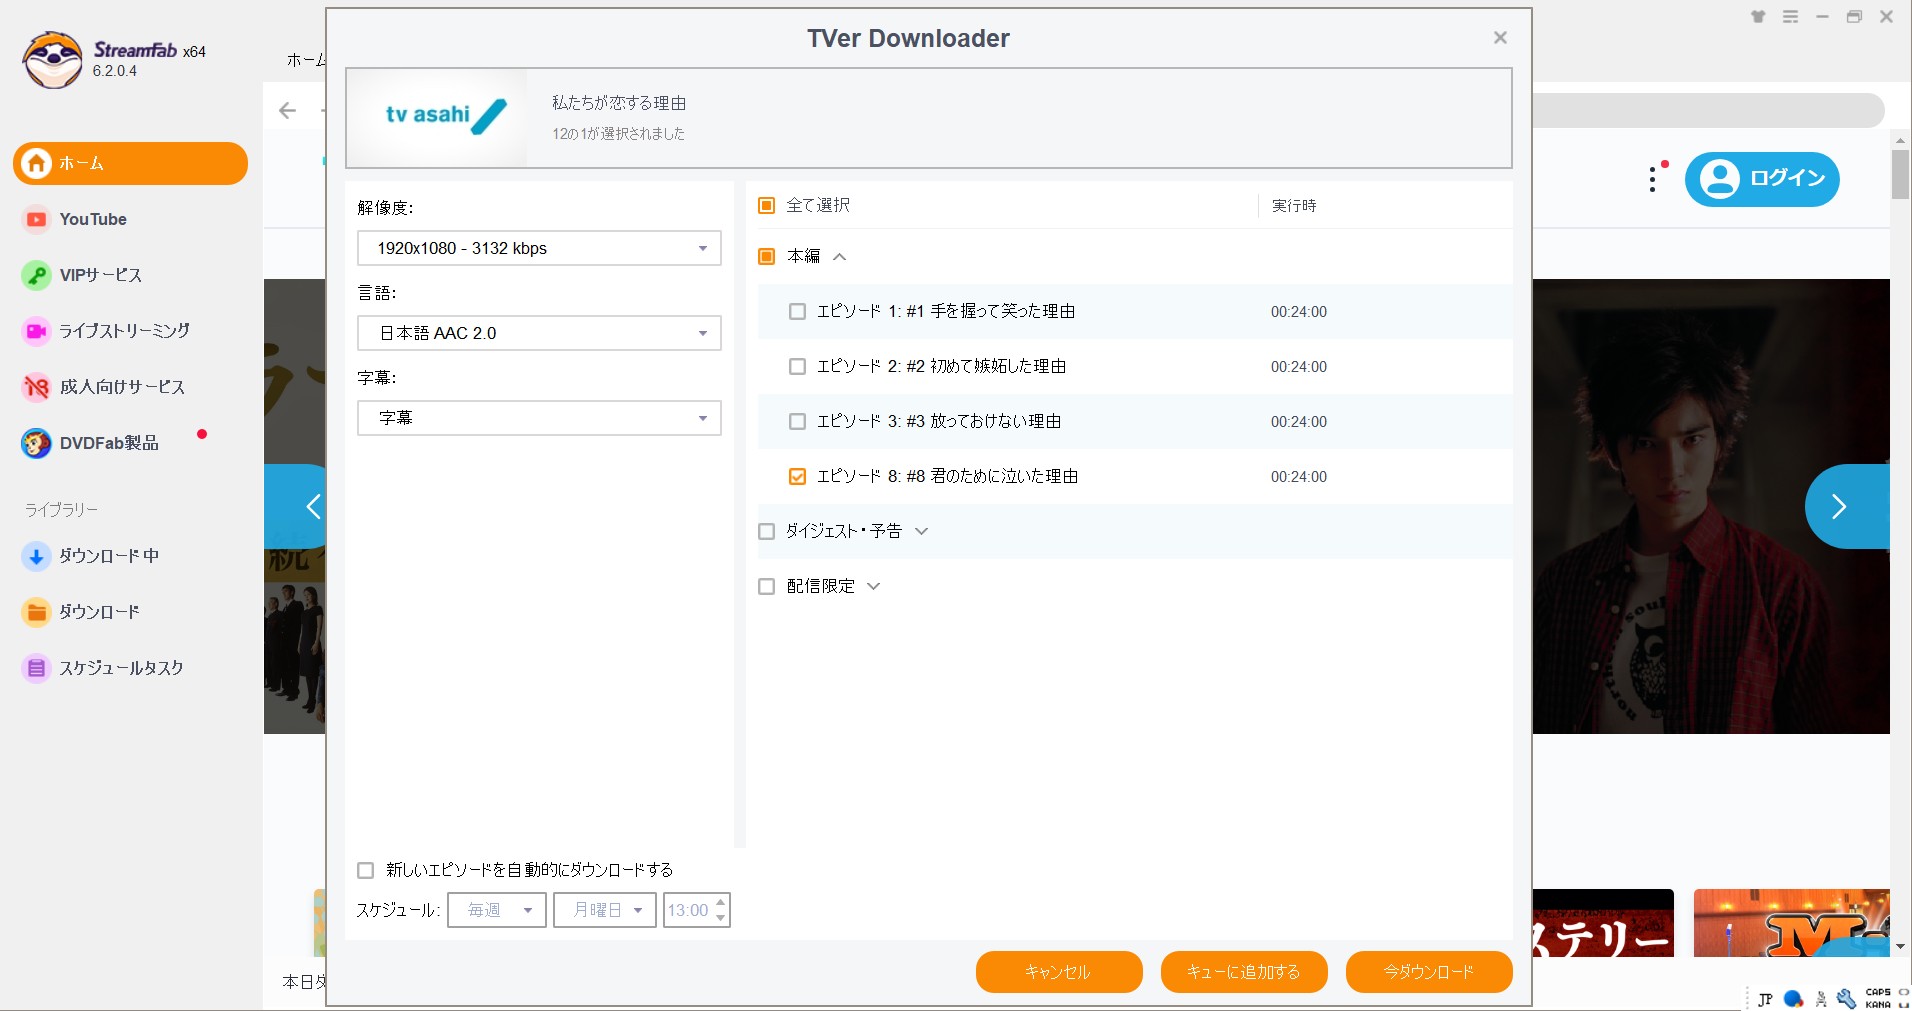Image resolution: width=1912 pixels, height=1011 pixels.
Task: Check the 配信限定 group checkbox
Action: [767, 587]
